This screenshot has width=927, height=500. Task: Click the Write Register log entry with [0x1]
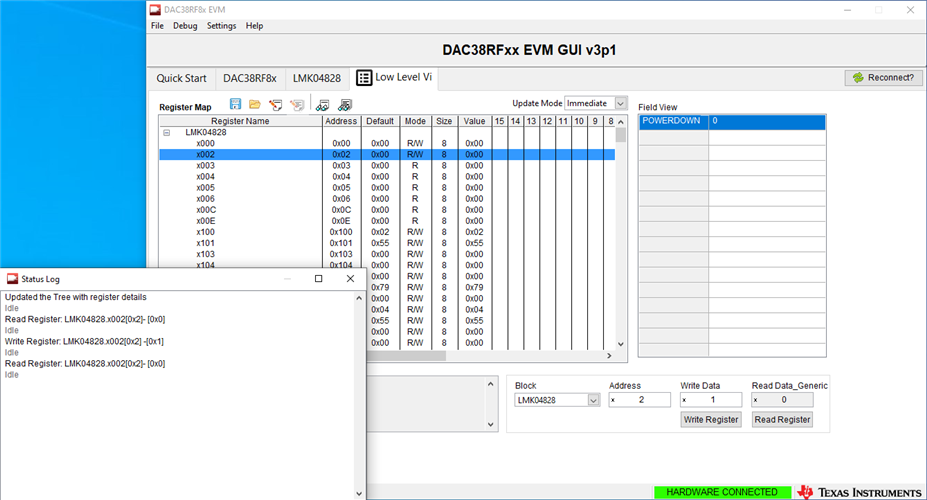click(85, 342)
